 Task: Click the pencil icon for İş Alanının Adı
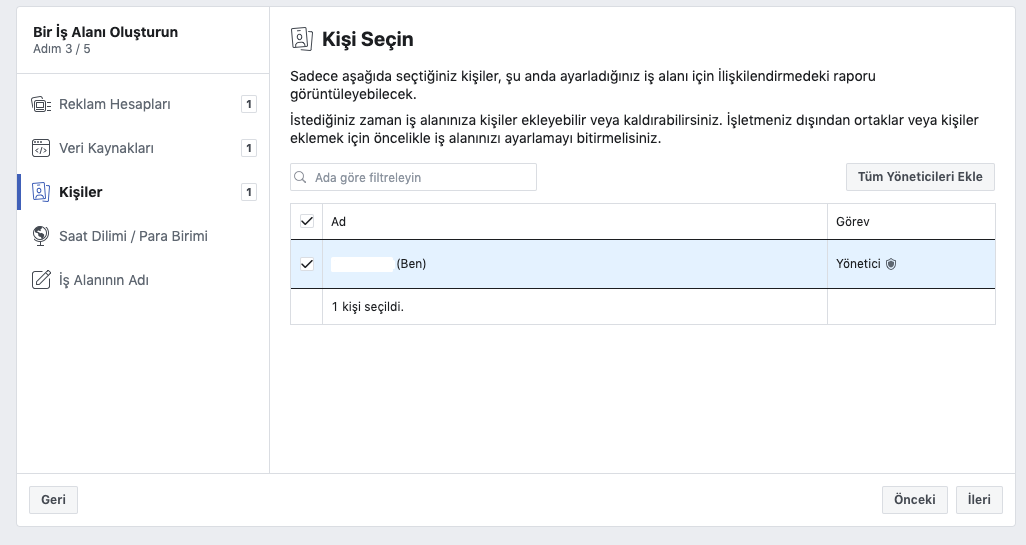click(41, 279)
